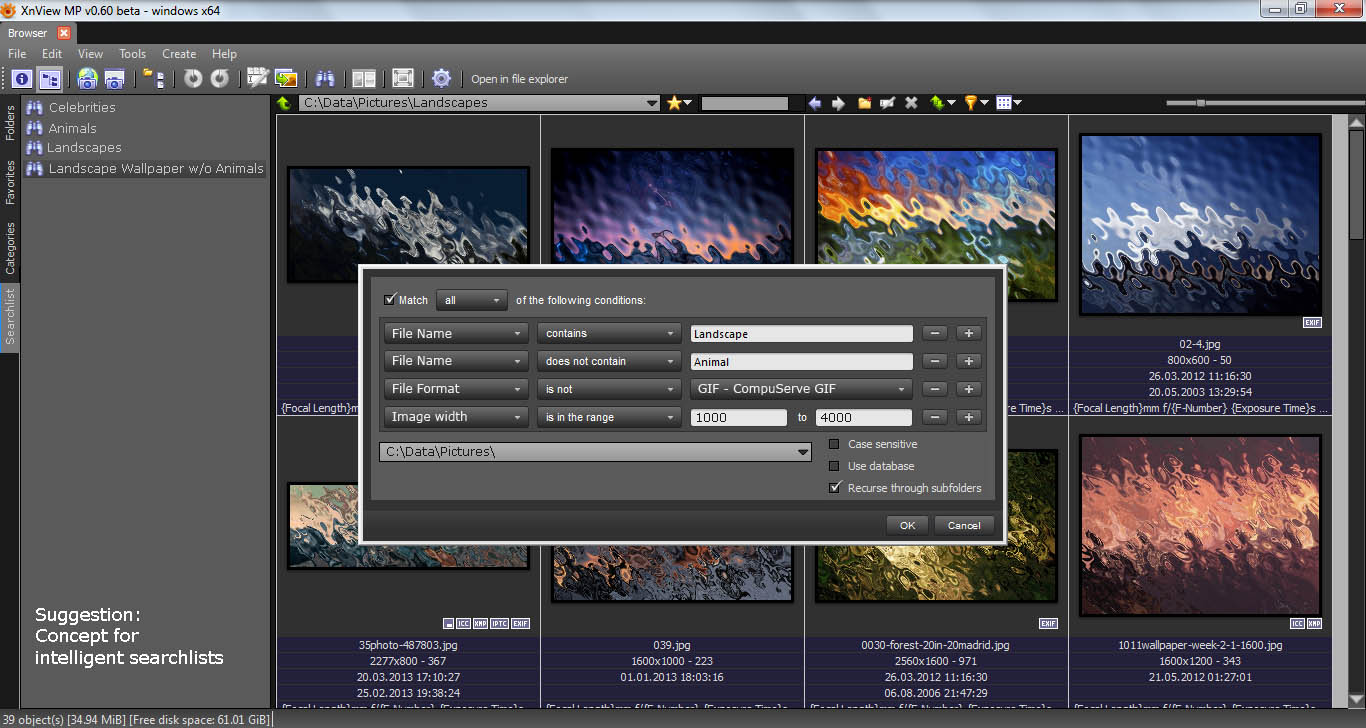Click the compare images icon
The height and width of the screenshot is (728, 1366).
pos(364,79)
